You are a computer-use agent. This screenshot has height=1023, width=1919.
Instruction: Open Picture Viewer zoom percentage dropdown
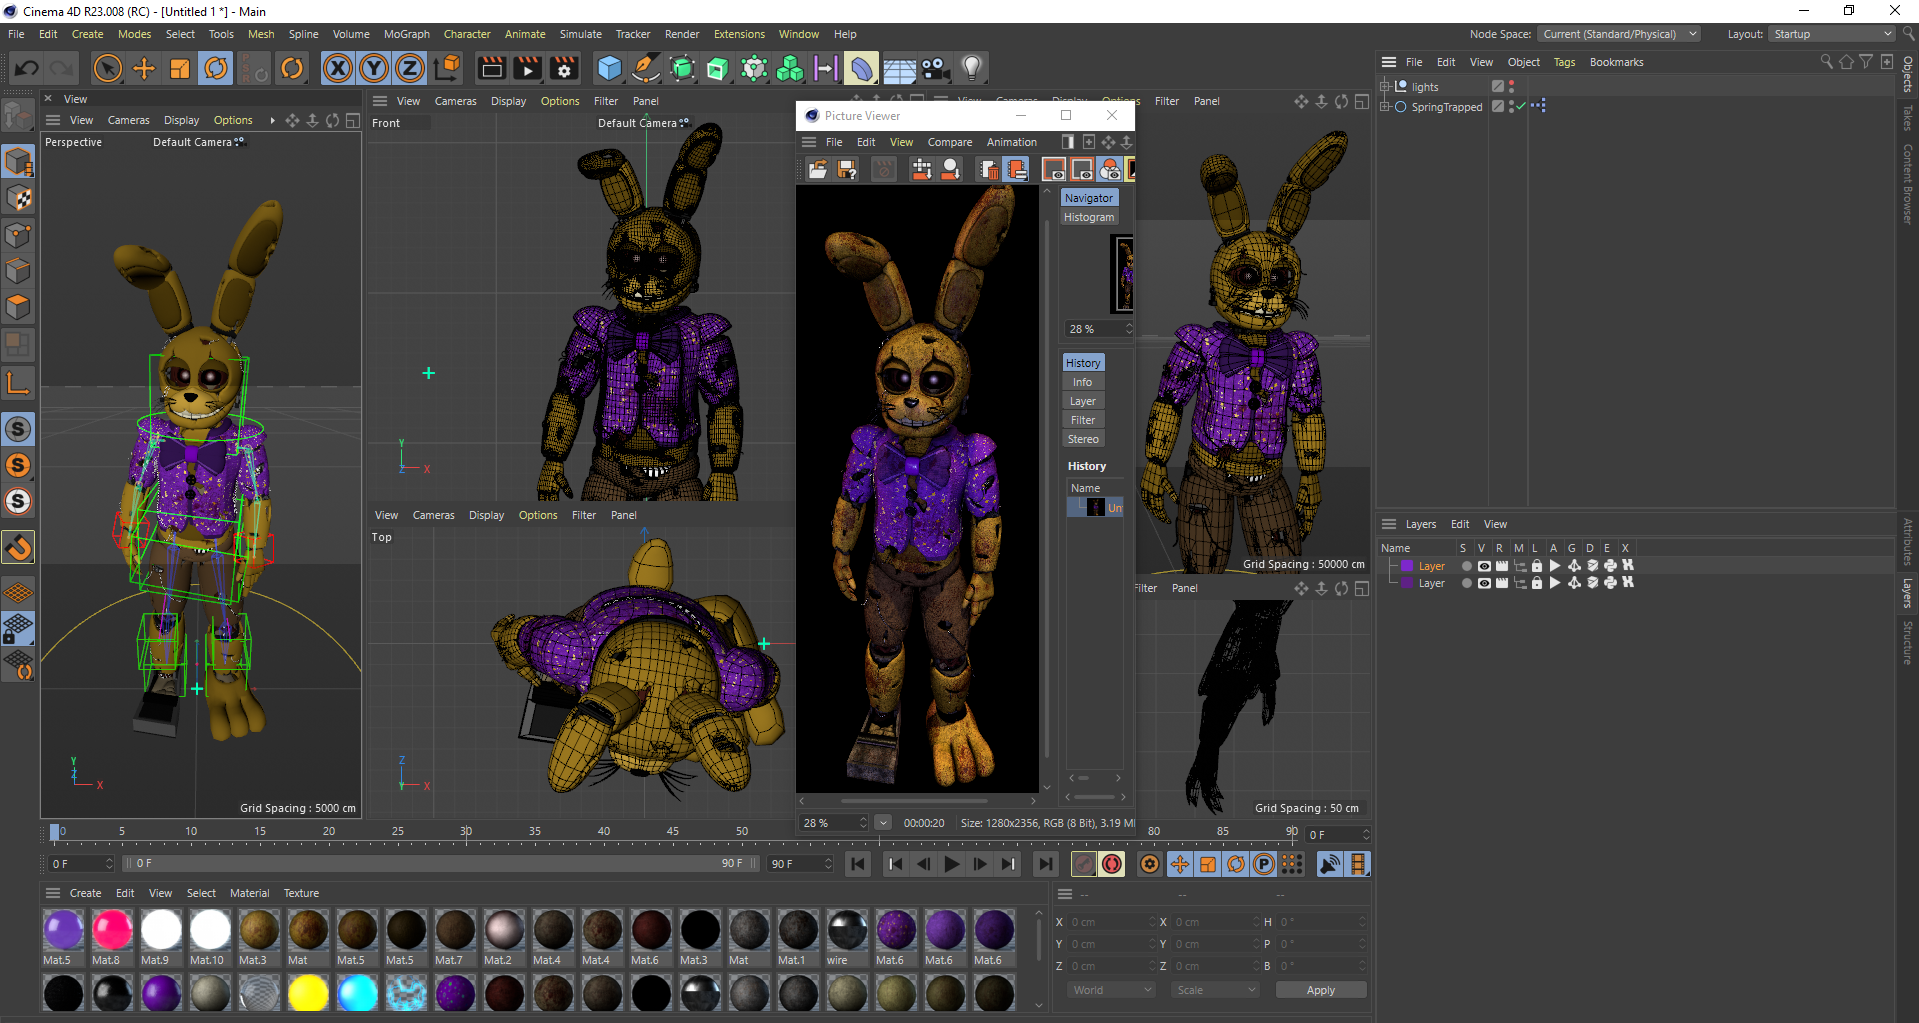(883, 823)
